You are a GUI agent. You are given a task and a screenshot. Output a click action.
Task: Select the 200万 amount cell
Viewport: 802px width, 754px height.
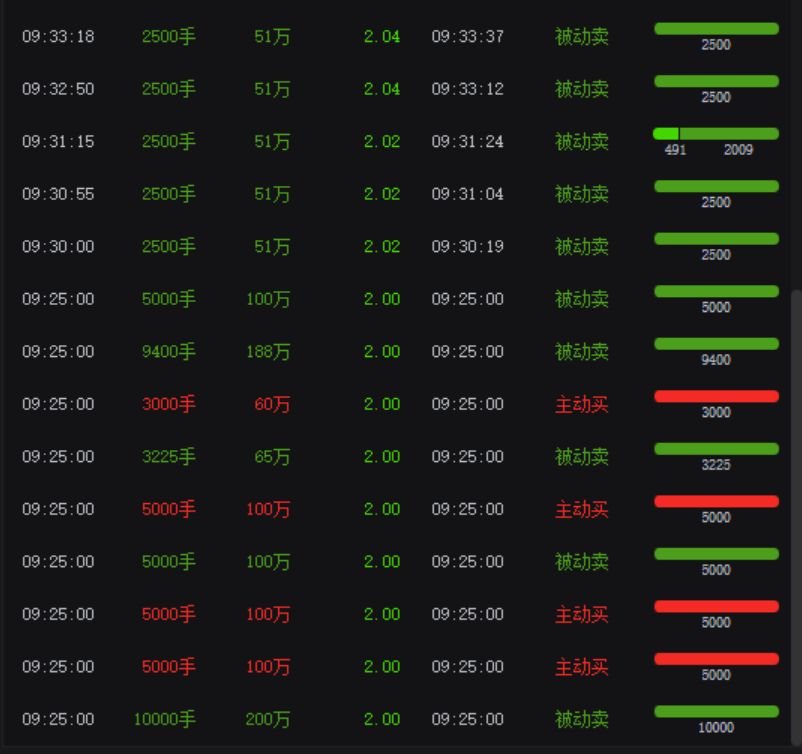(x=267, y=719)
